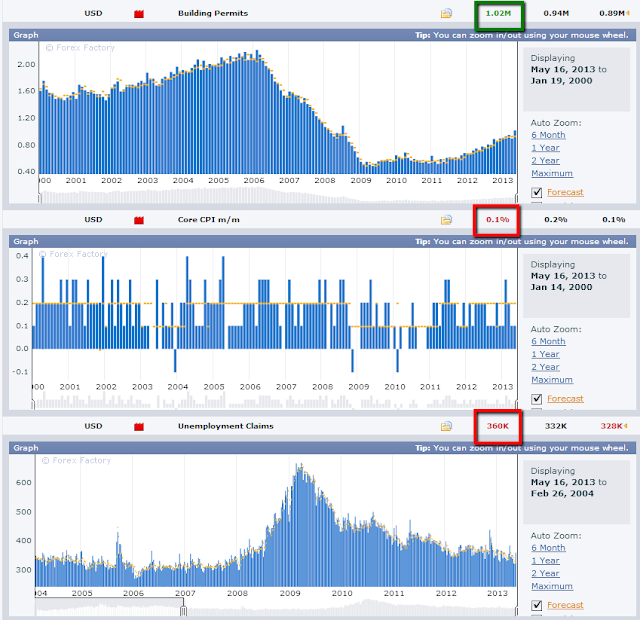
Task: Click USD currency label for Building Permits
Action: pos(93,13)
